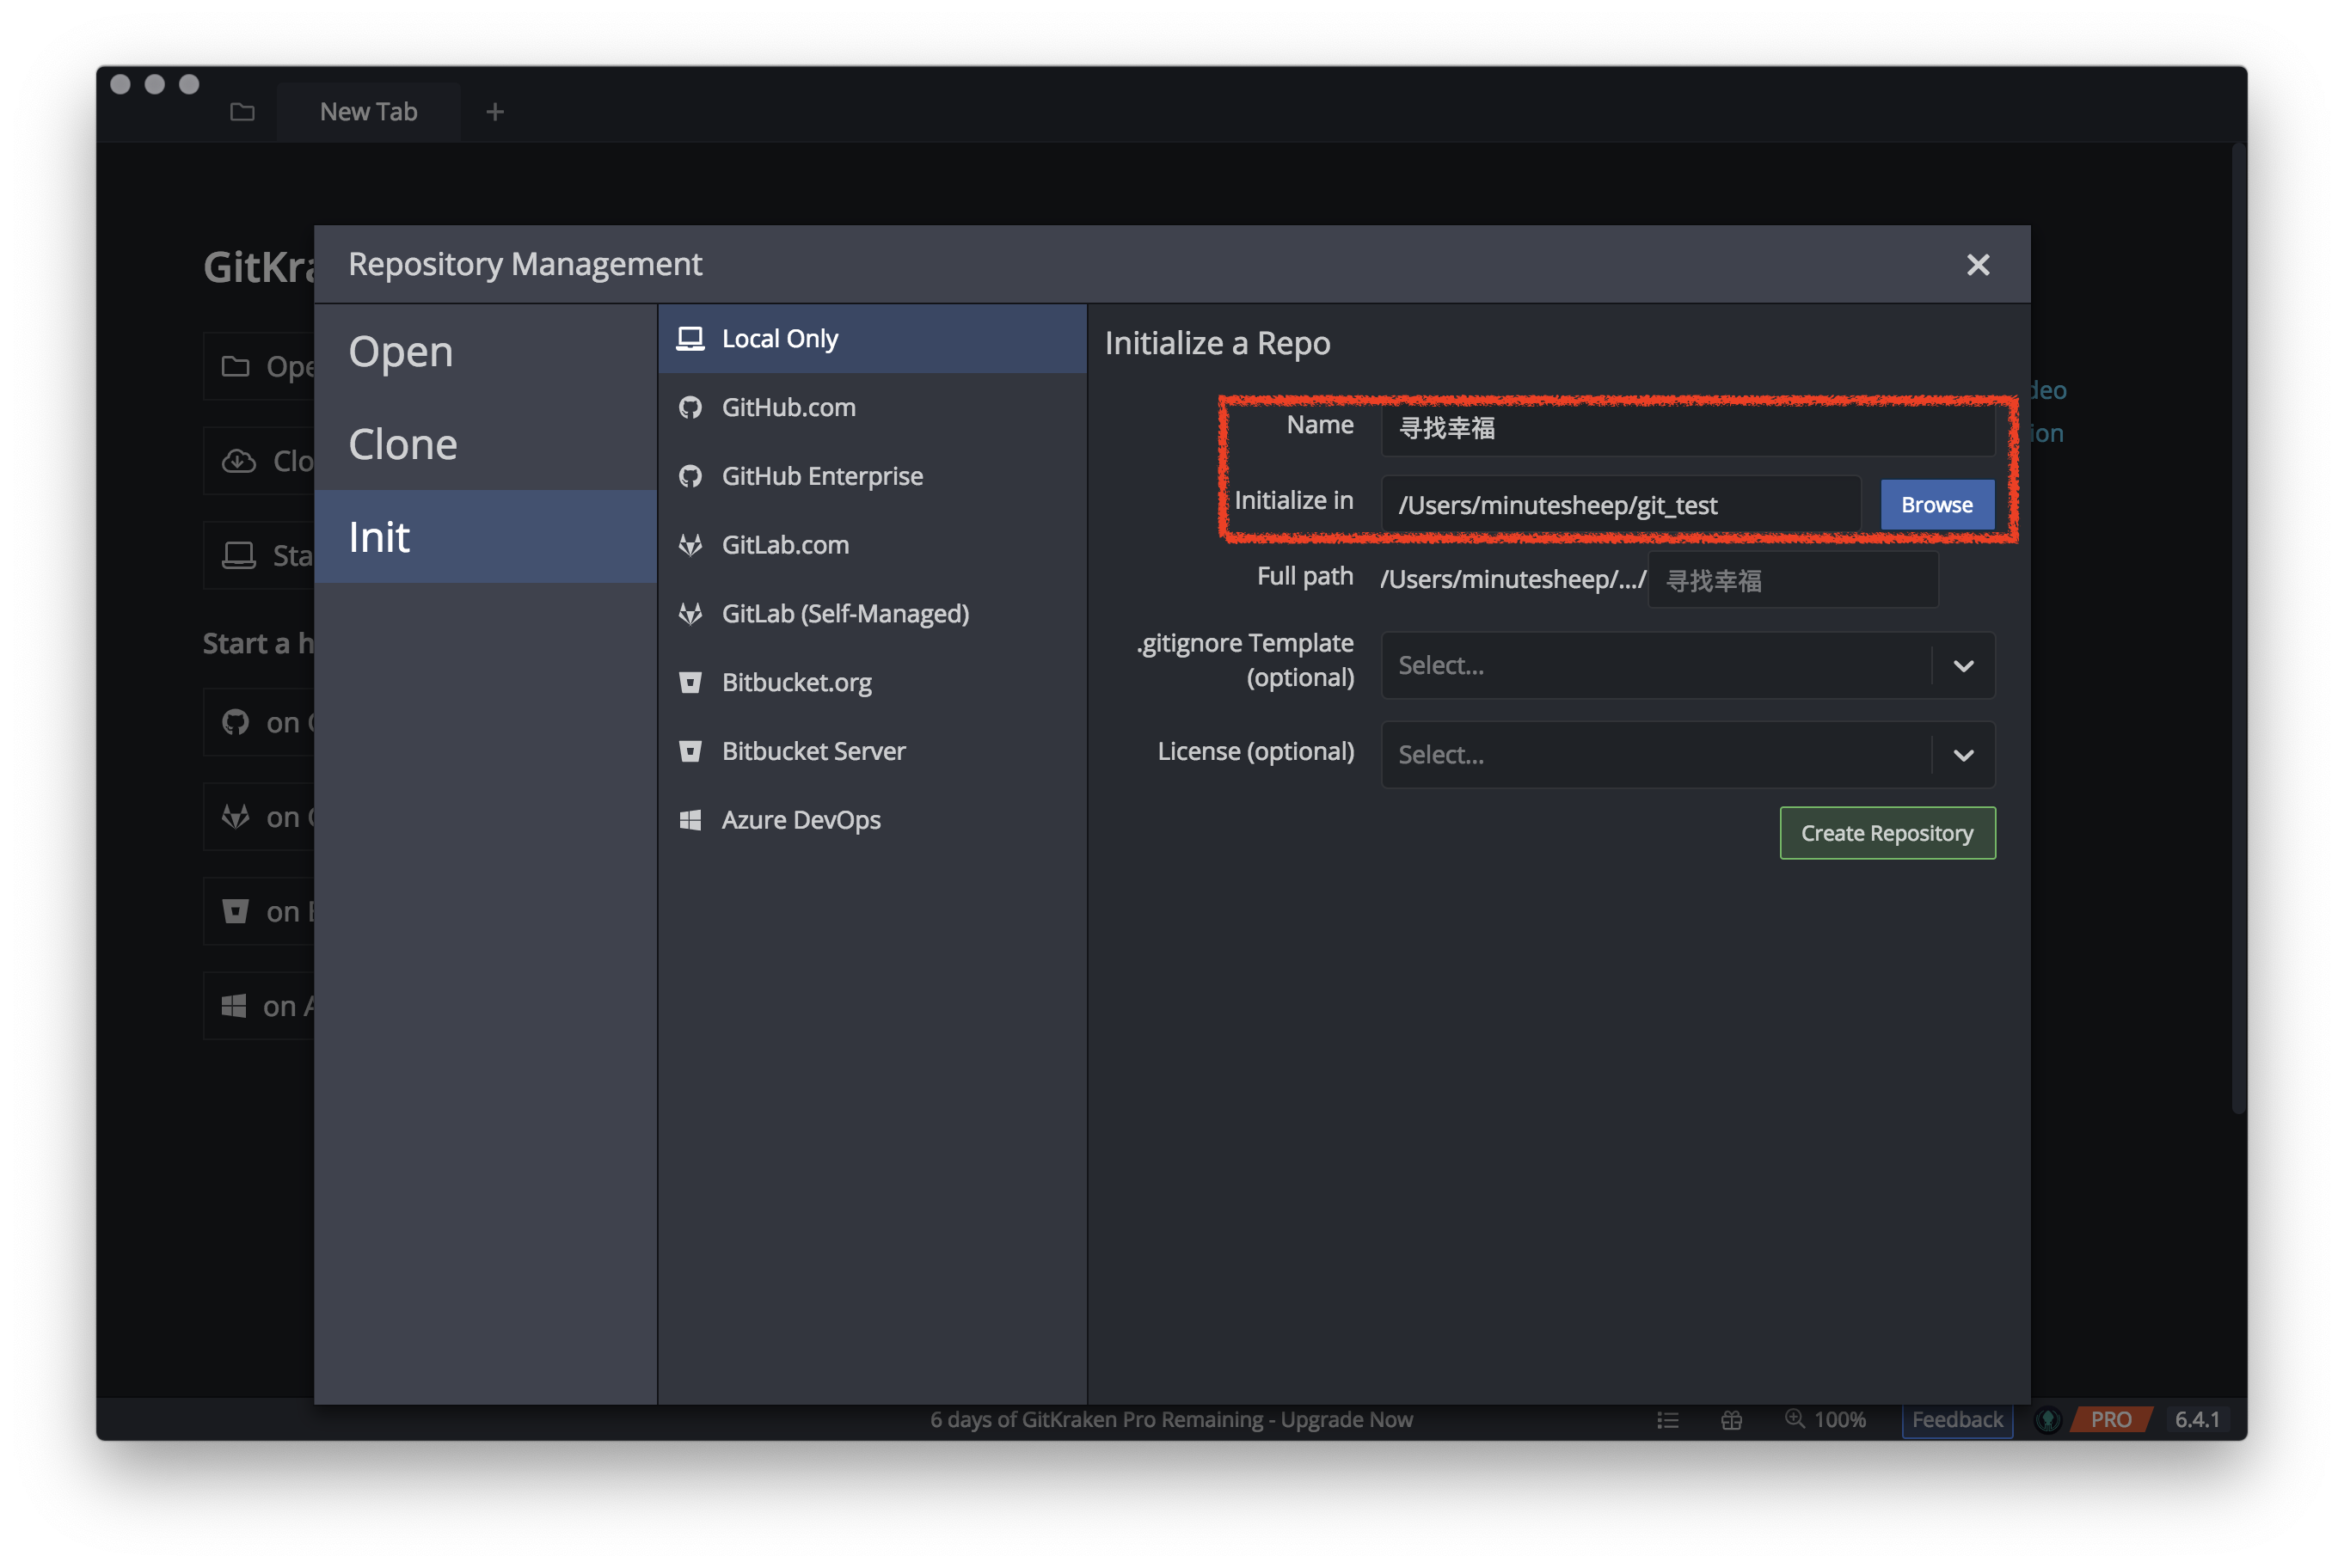Image resolution: width=2344 pixels, height=1568 pixels.
Task: Click the repository Name input field
Action: (x=1687, y=428)
